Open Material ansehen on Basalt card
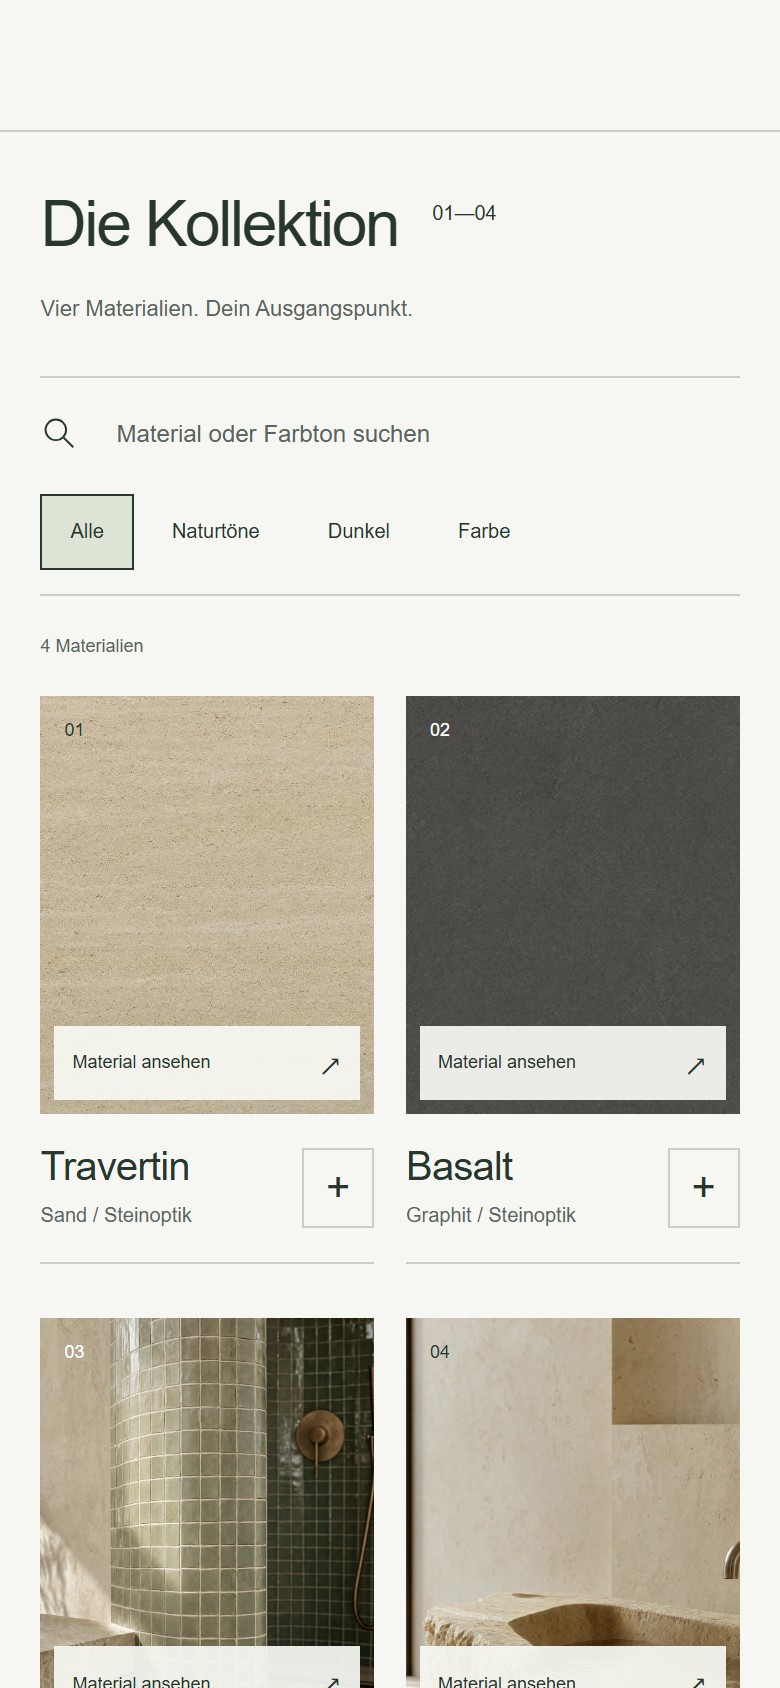780x1688 pixels. pyautogui.click(x=573, y=1063)
